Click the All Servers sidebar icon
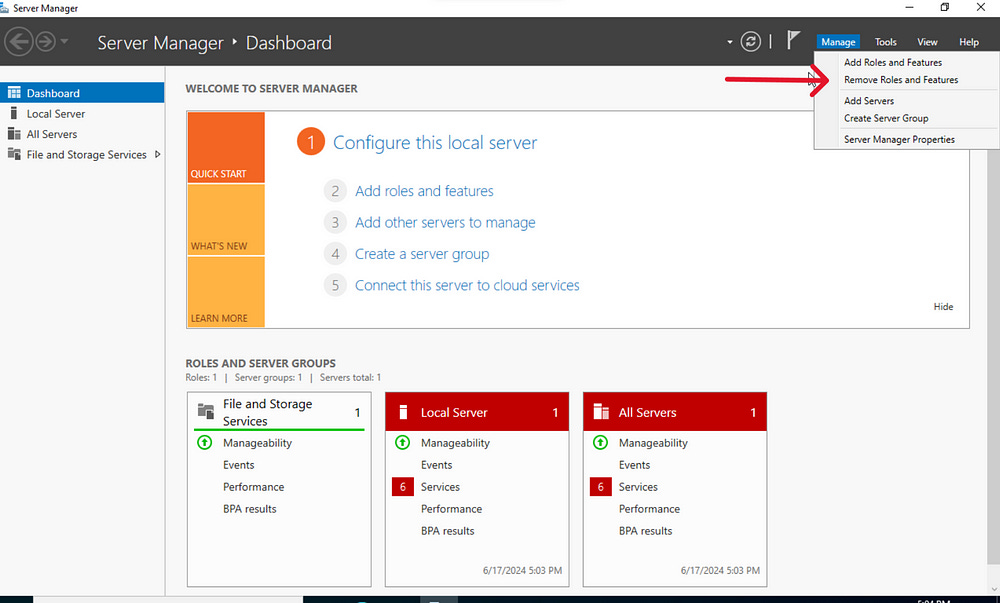Viewport: 1000px width, 603px height. pos(14,133)
